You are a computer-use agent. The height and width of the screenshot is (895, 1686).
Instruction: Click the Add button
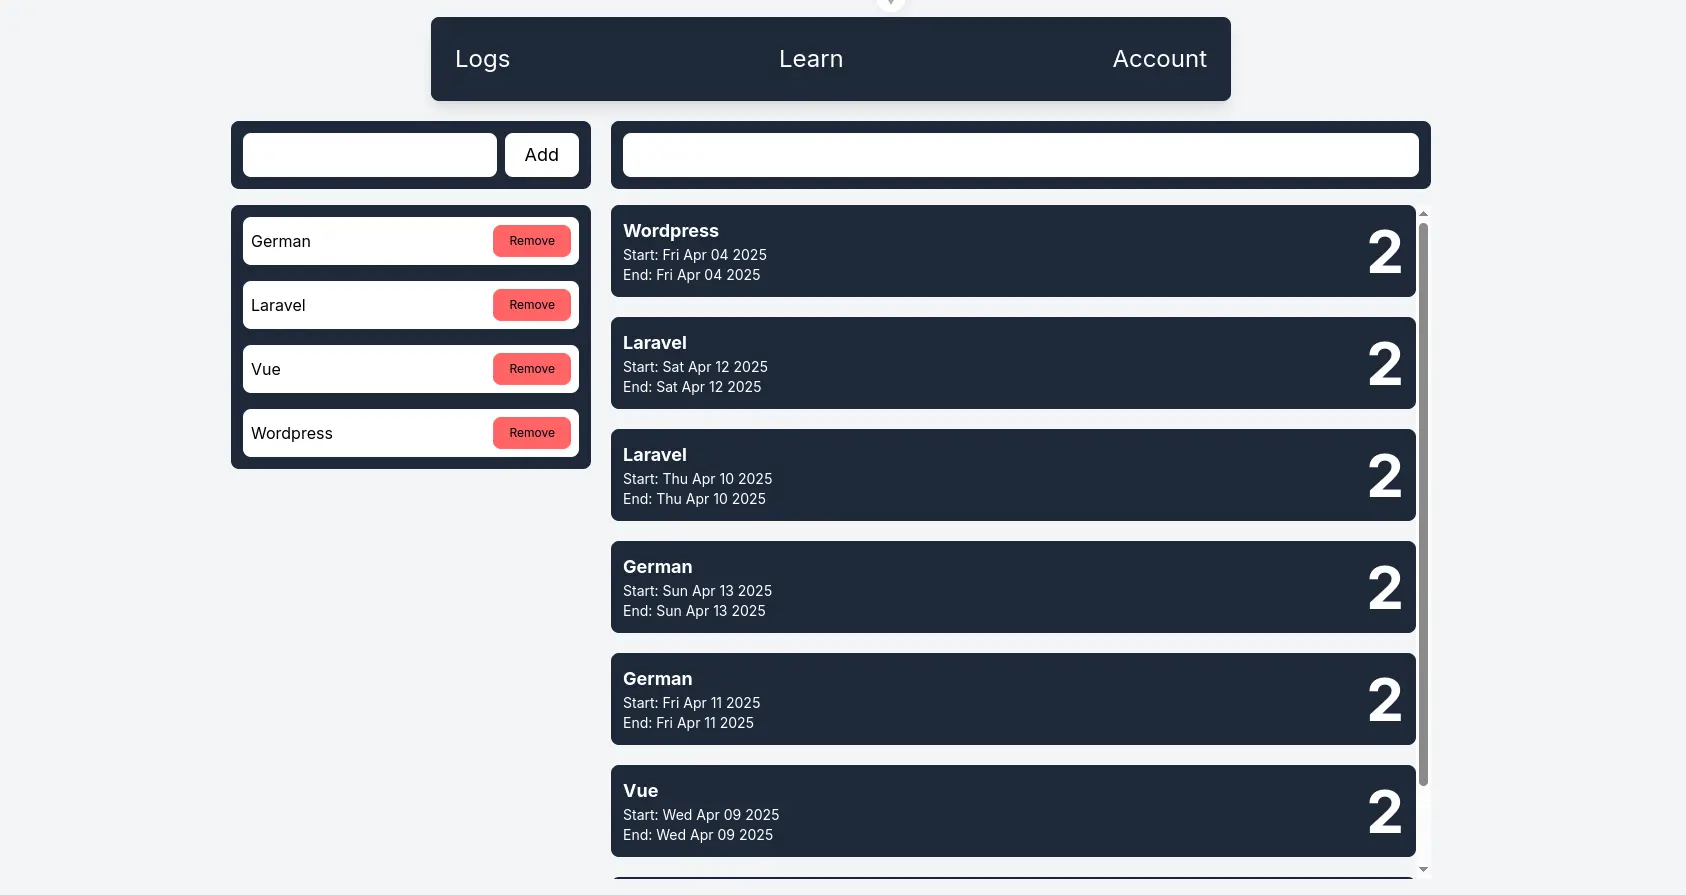pyautogui.click(x=542, y=155)
